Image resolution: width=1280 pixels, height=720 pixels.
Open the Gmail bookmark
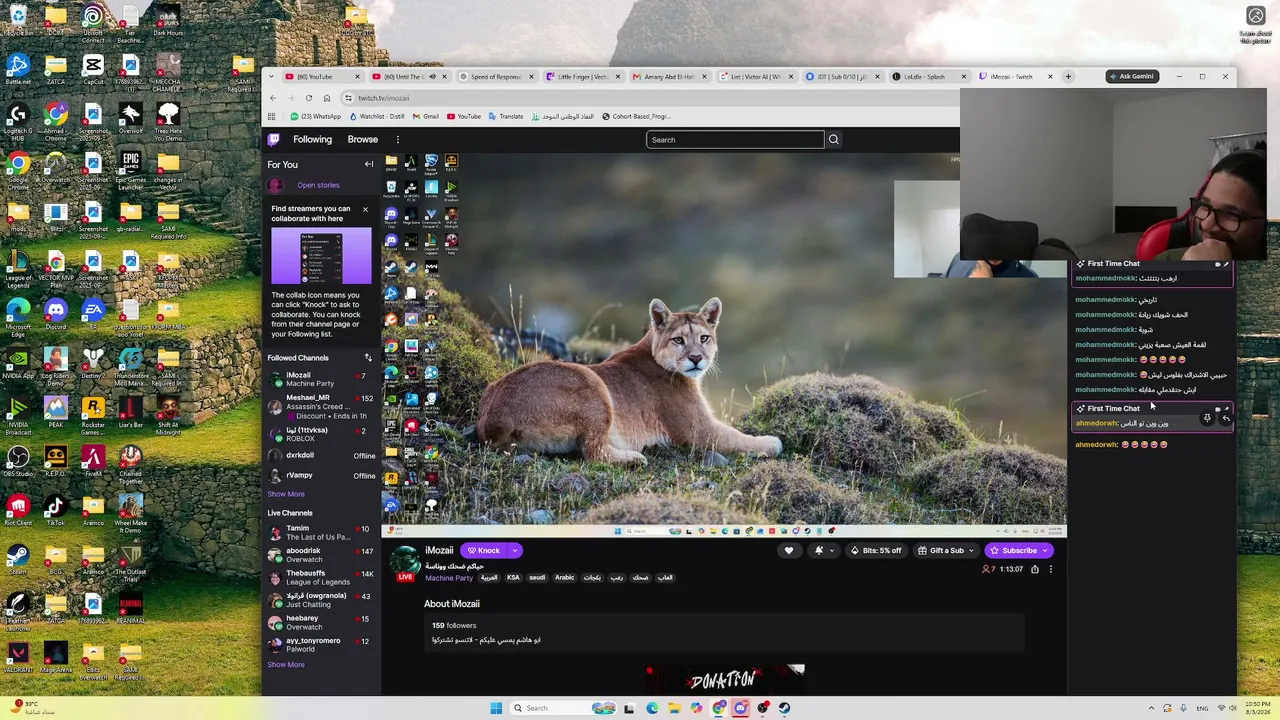pyautogui.click(x=426, y=117)
